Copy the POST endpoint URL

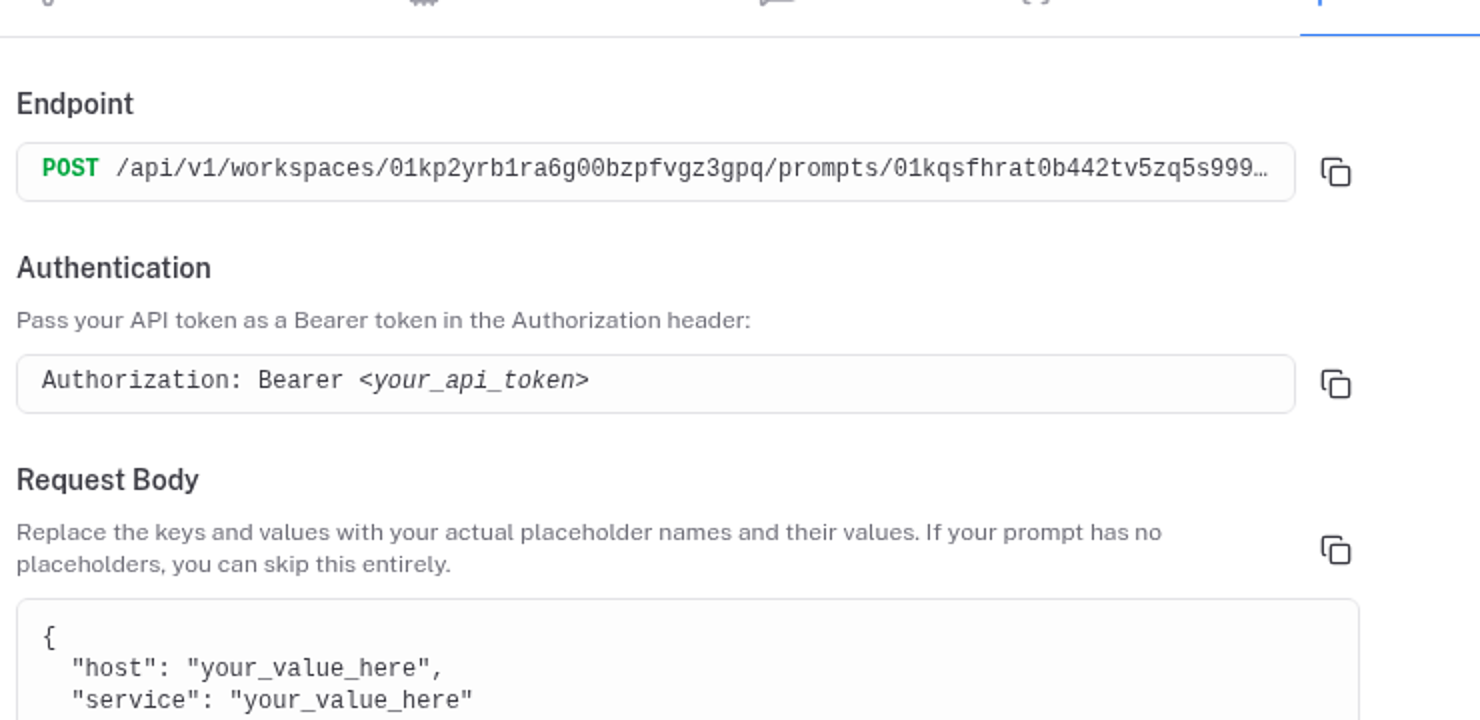coord(1336,172)
